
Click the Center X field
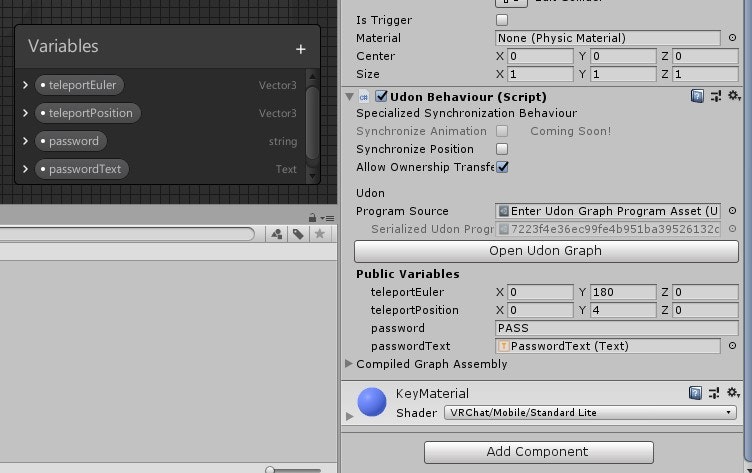(540, 56)
